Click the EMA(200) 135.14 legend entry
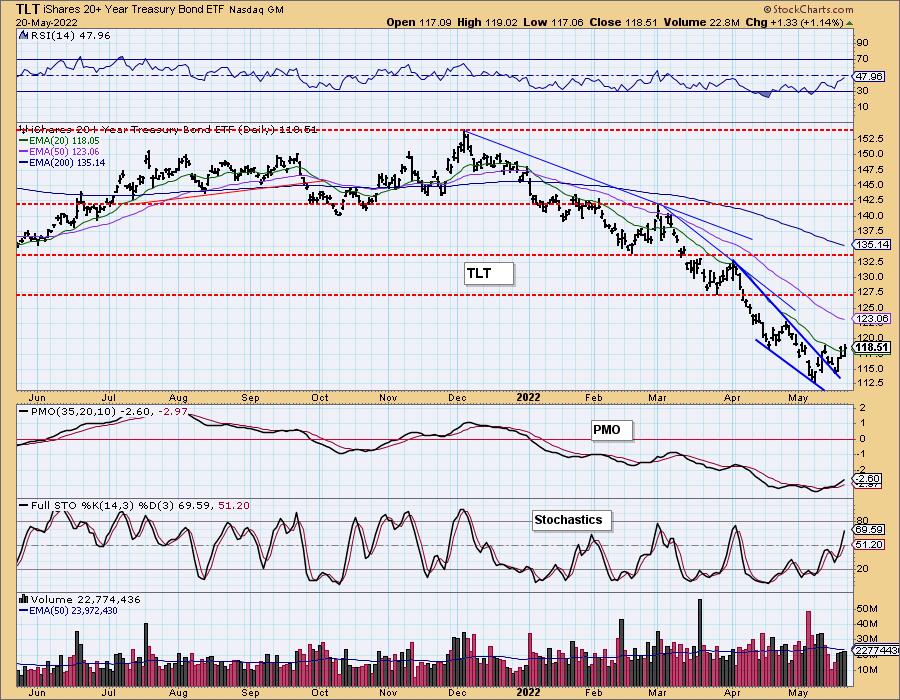This screenshot has height=700, width=900. pos(68,163)
